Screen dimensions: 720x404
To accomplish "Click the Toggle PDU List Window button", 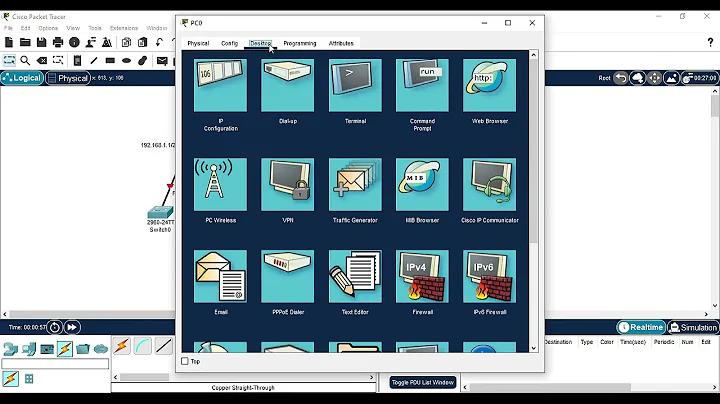I will [423, 382].
